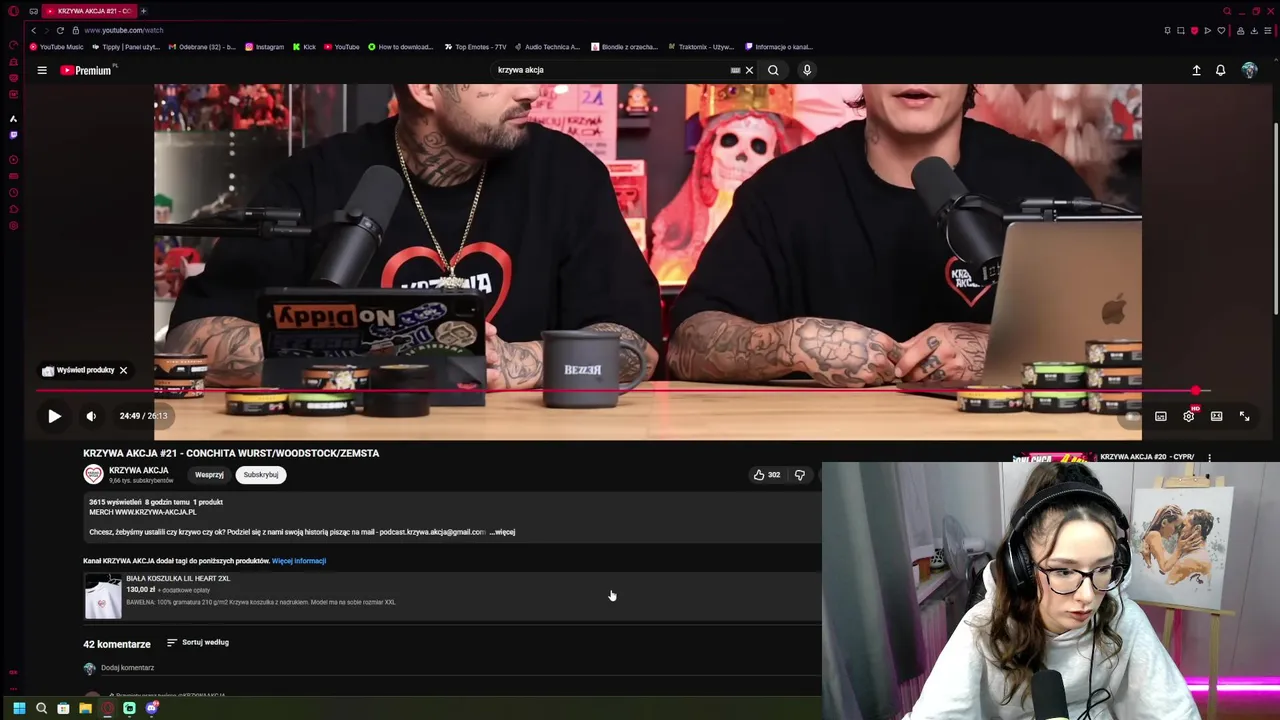Click the search box containing 'krzywa akcja'

[x=610, y=70]
